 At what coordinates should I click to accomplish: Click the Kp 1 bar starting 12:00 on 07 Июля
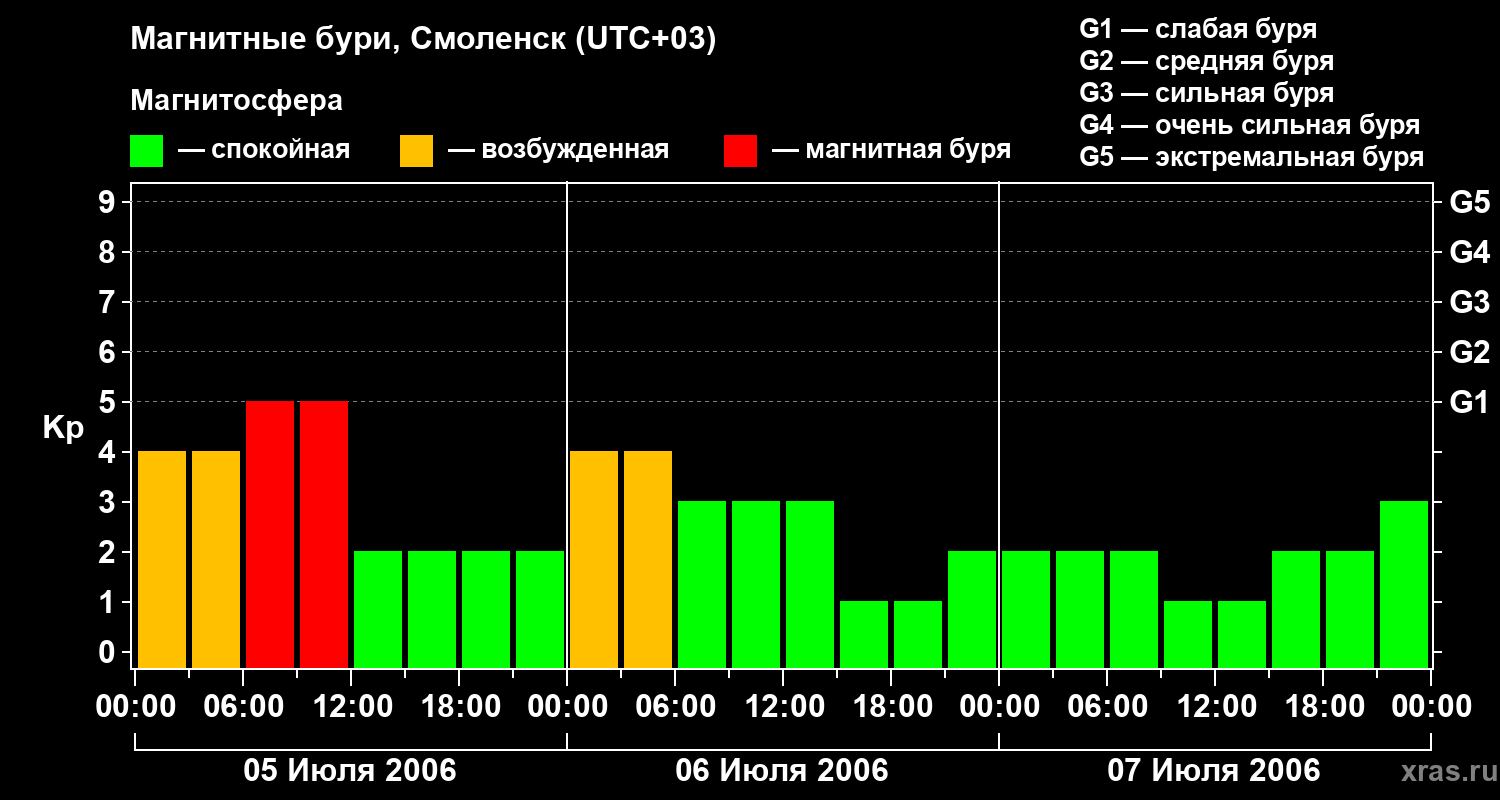pos(1242,634)
